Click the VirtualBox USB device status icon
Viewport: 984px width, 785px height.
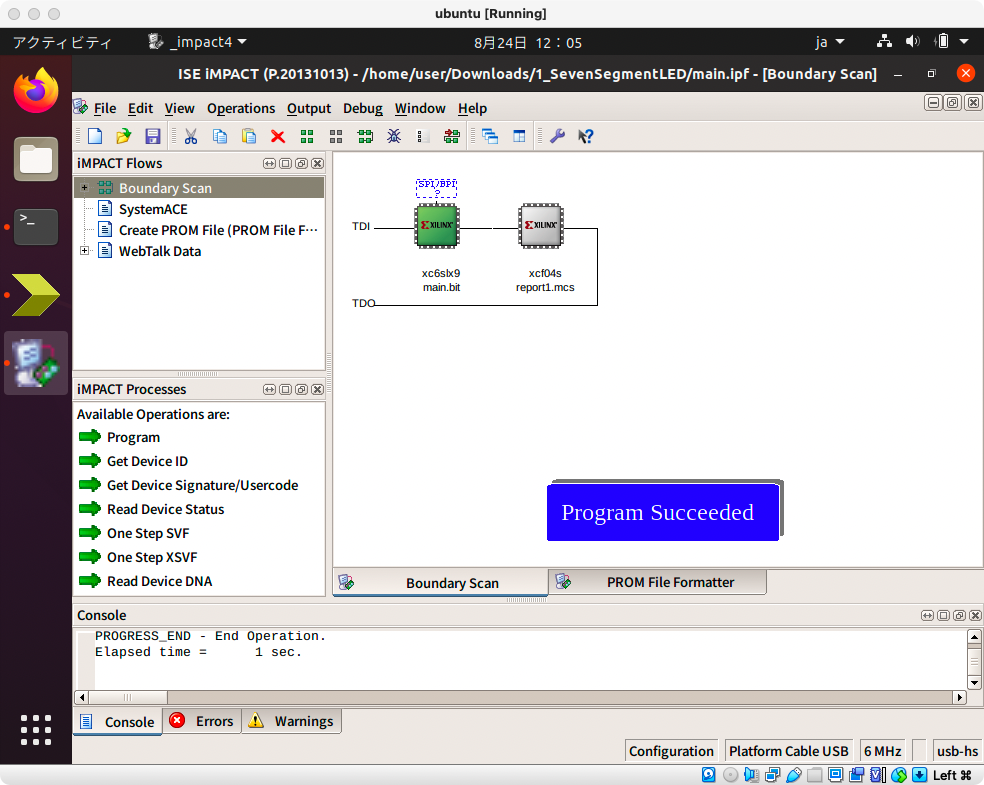click(x=794, y=775)
